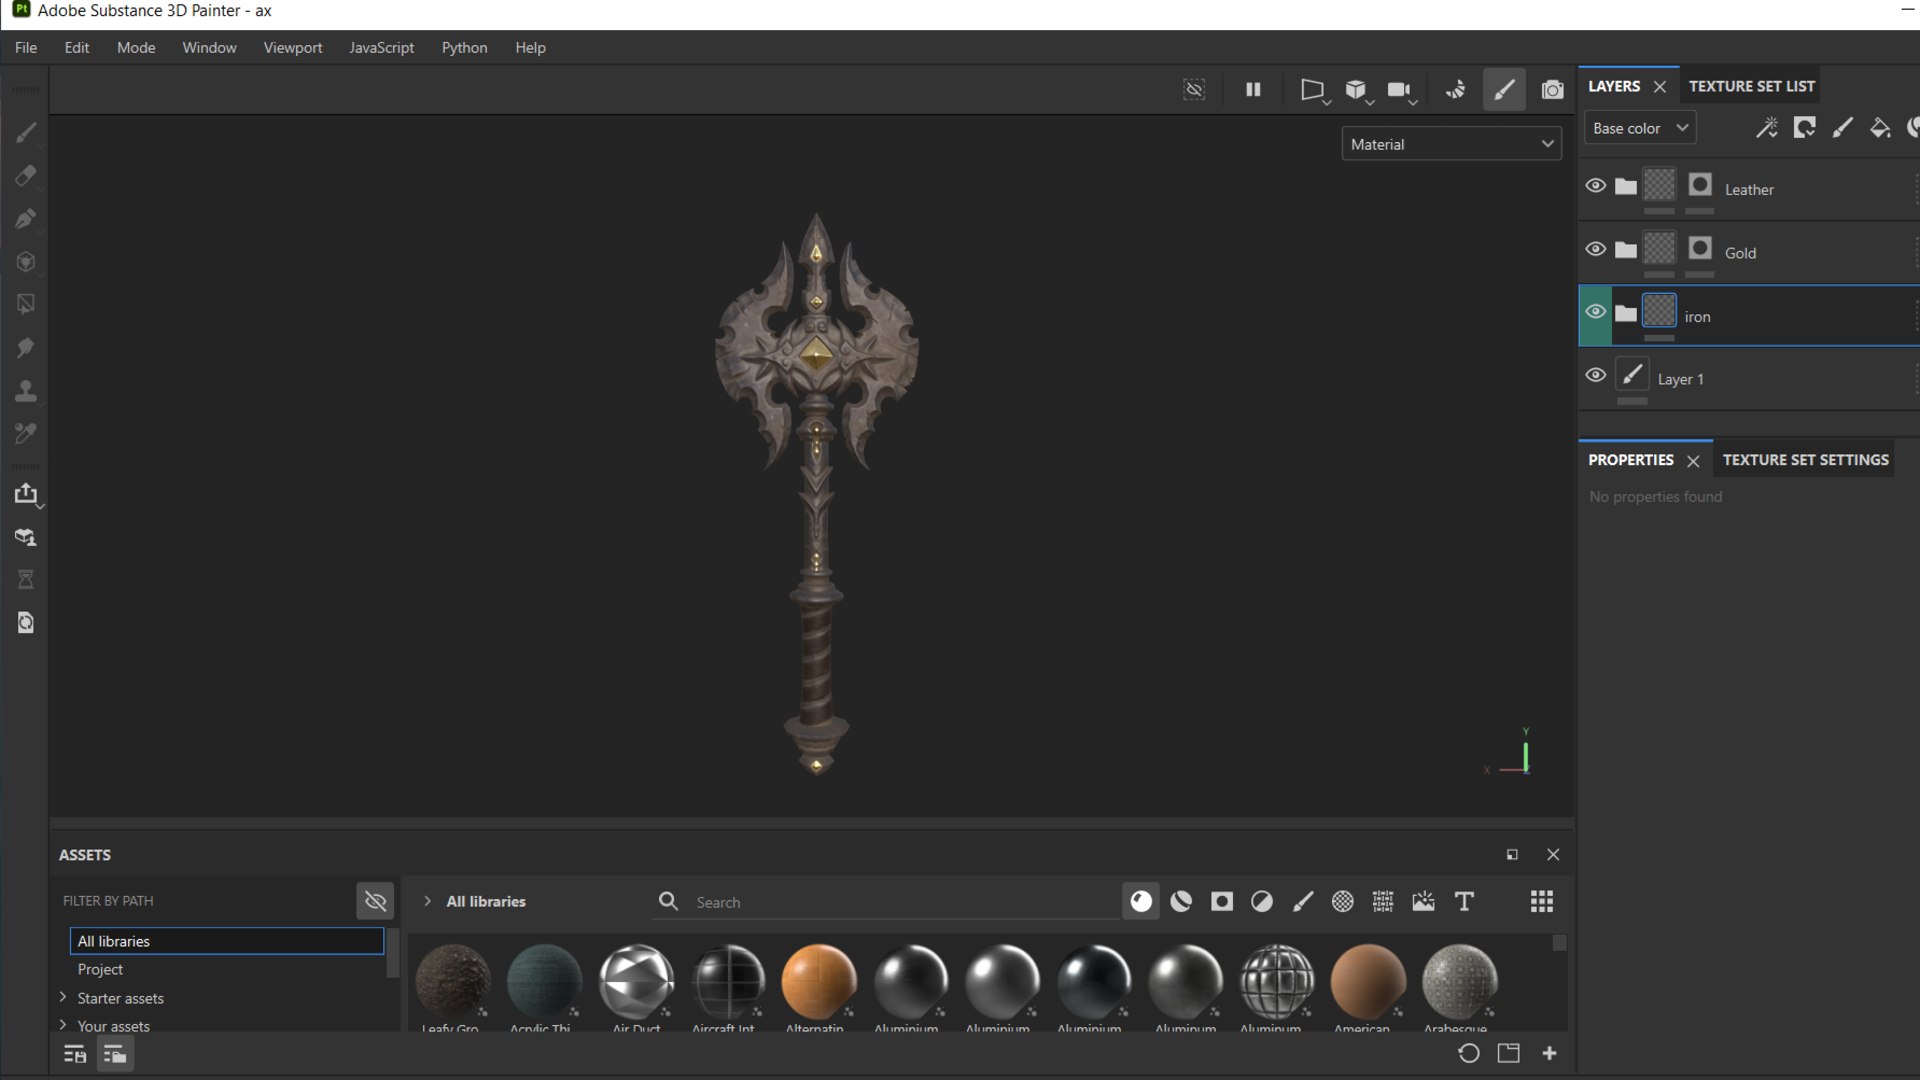
Task: Close the Properties panel tab
Action: [1693, 461]
